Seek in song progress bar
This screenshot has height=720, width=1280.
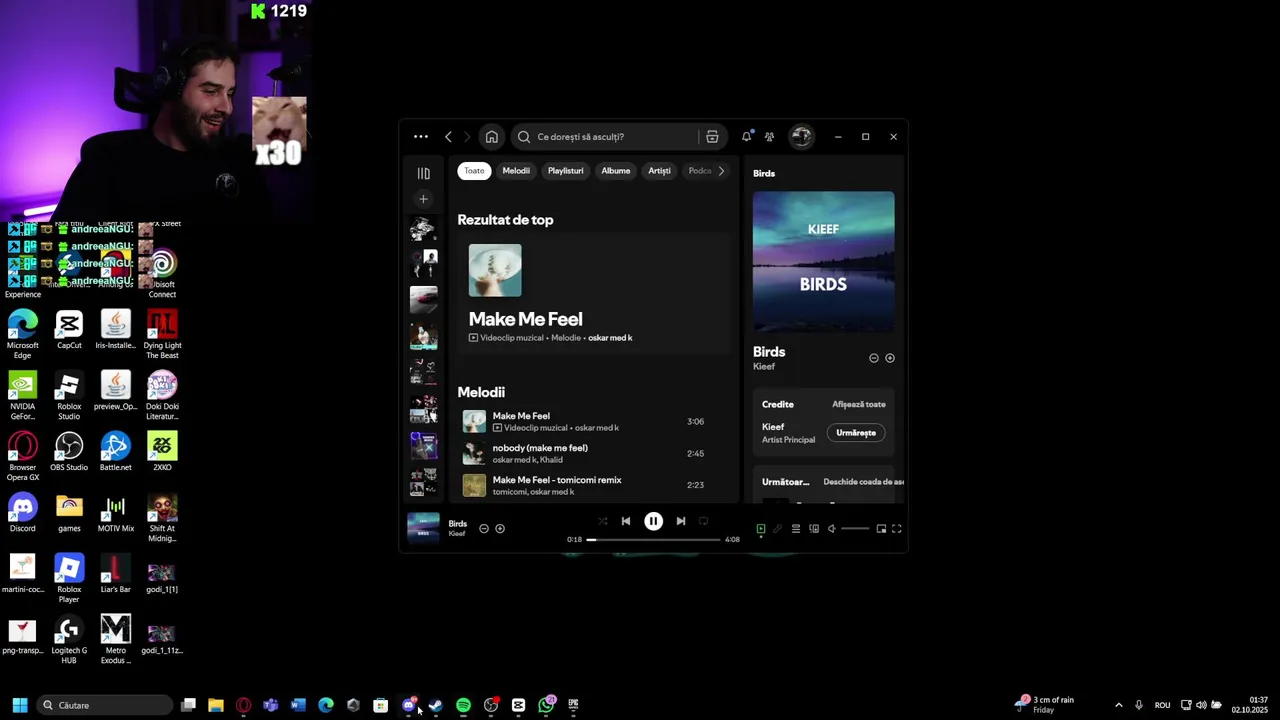[653, 540]
